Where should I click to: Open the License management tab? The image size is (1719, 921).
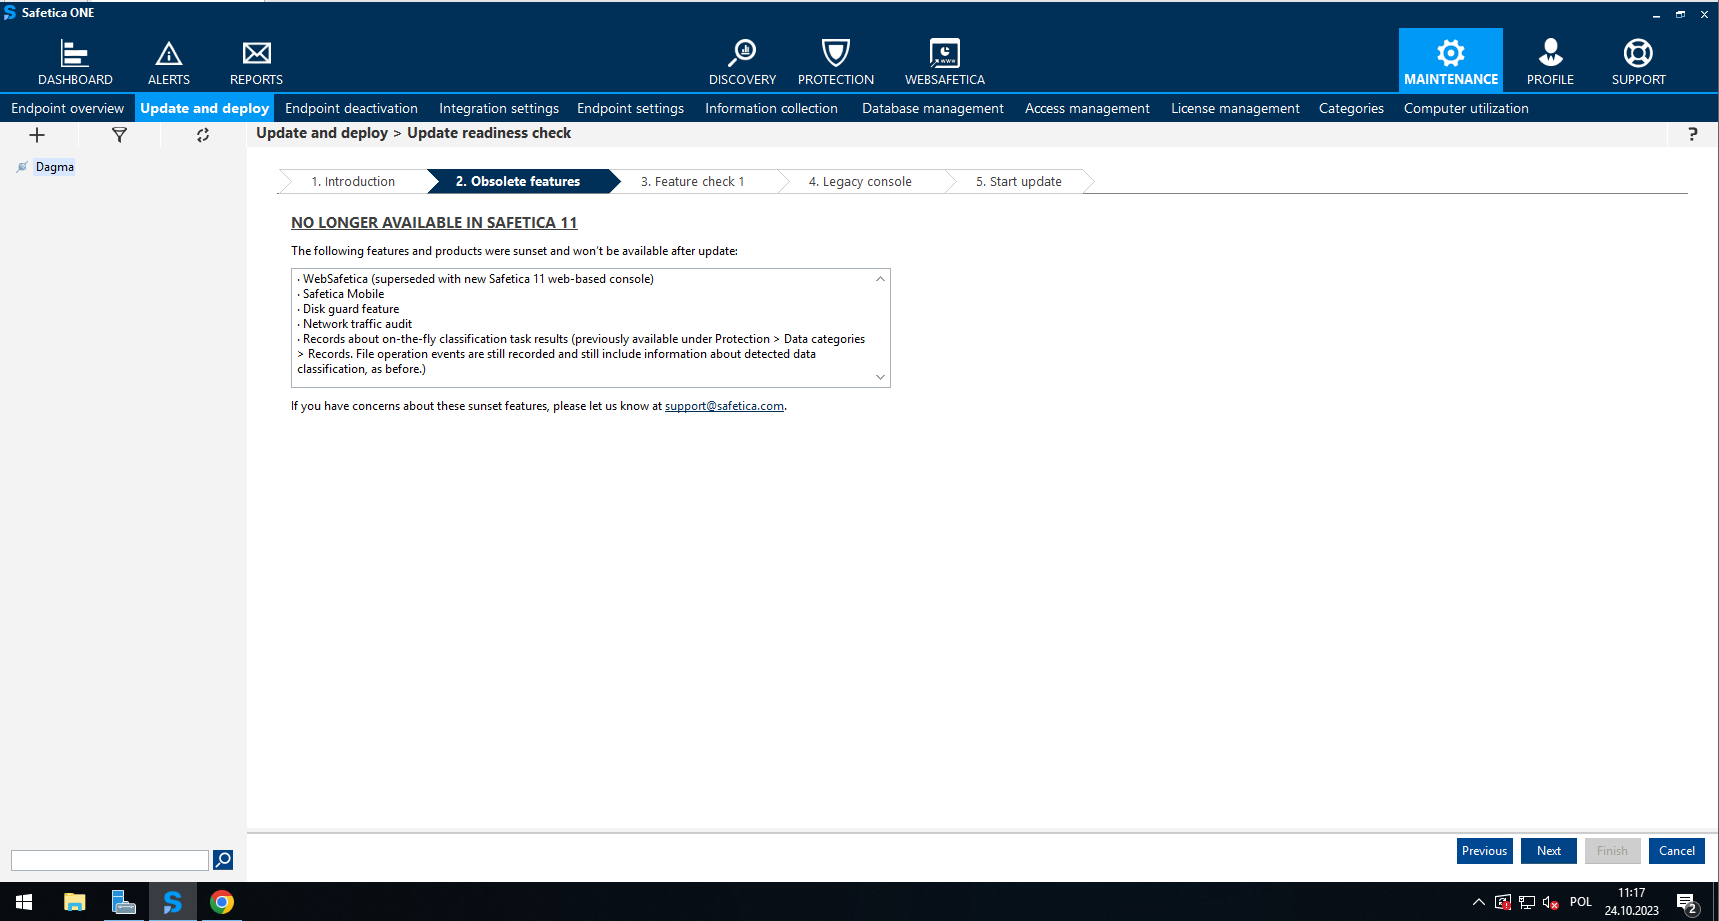(1235, 108)
